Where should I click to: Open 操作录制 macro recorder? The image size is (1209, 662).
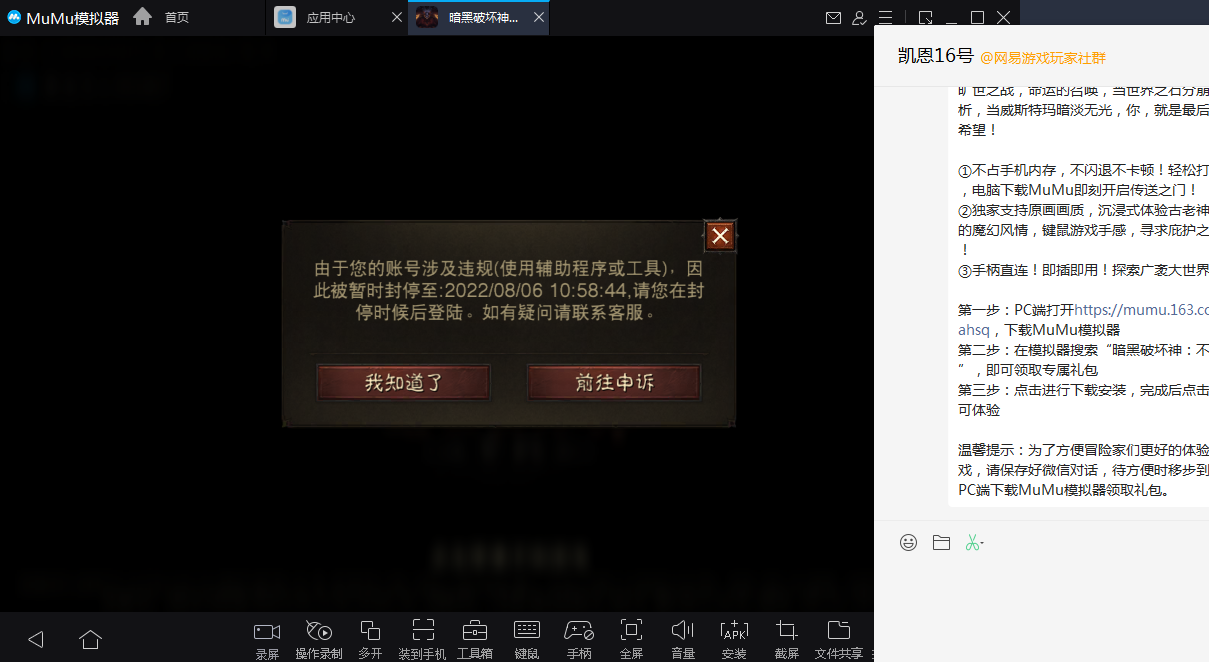pos(319,639)
